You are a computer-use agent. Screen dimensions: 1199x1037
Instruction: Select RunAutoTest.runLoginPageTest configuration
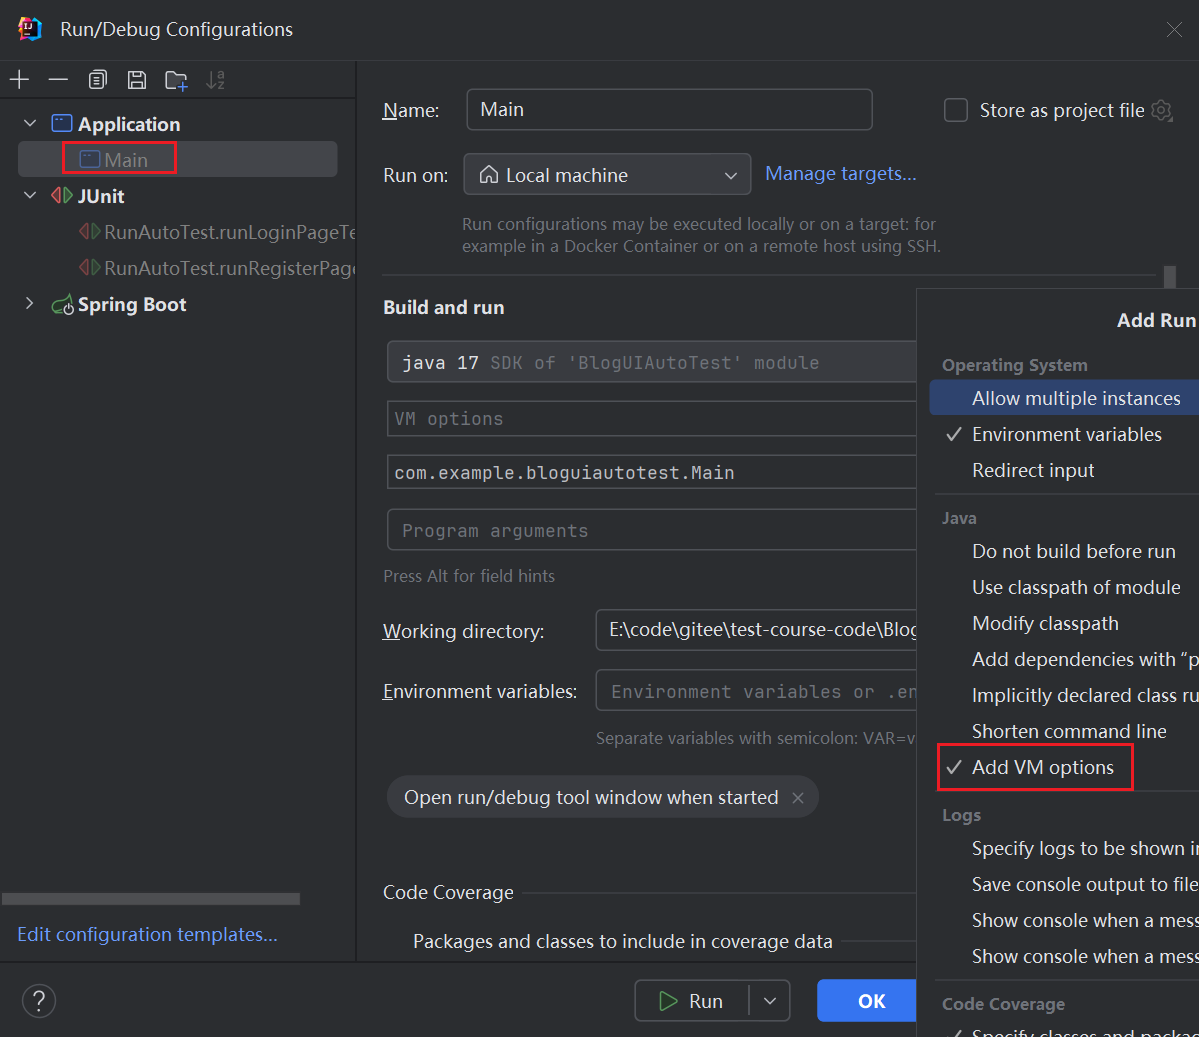tap(218, 232)
